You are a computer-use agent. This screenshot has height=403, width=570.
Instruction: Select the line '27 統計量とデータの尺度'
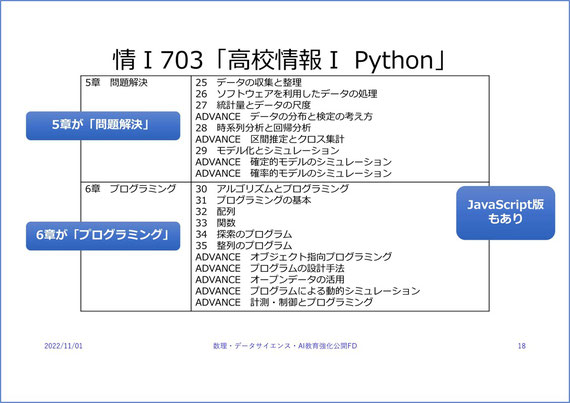click(253, 105)
